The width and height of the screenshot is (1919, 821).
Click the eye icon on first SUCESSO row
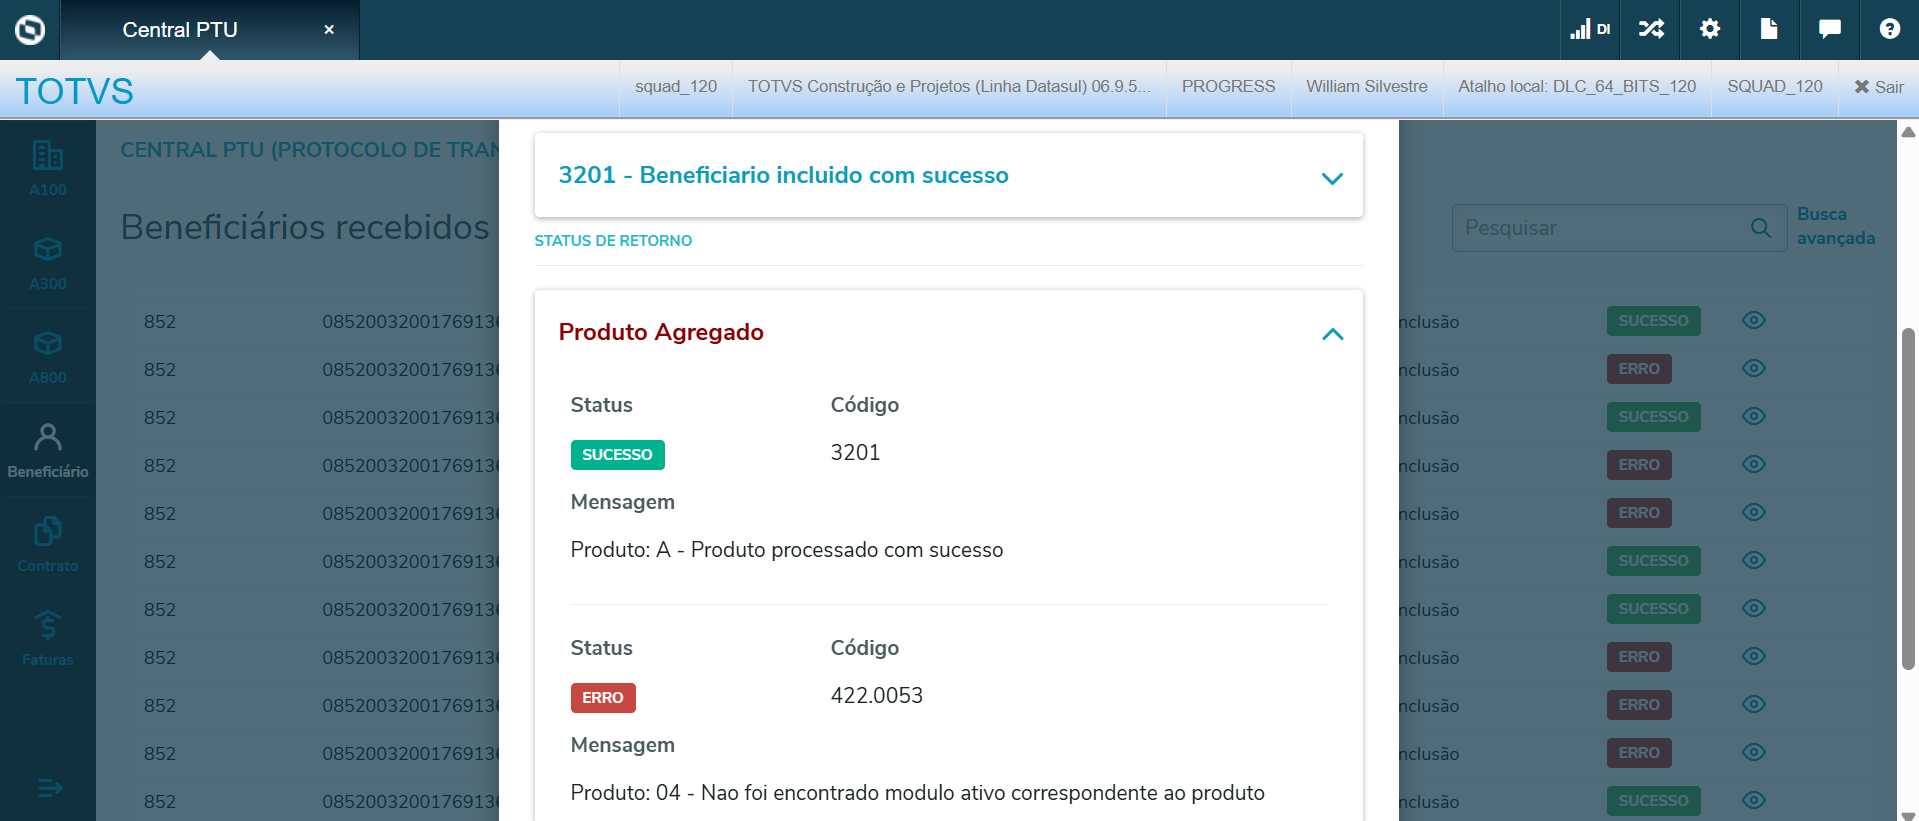coord(1753,320)
